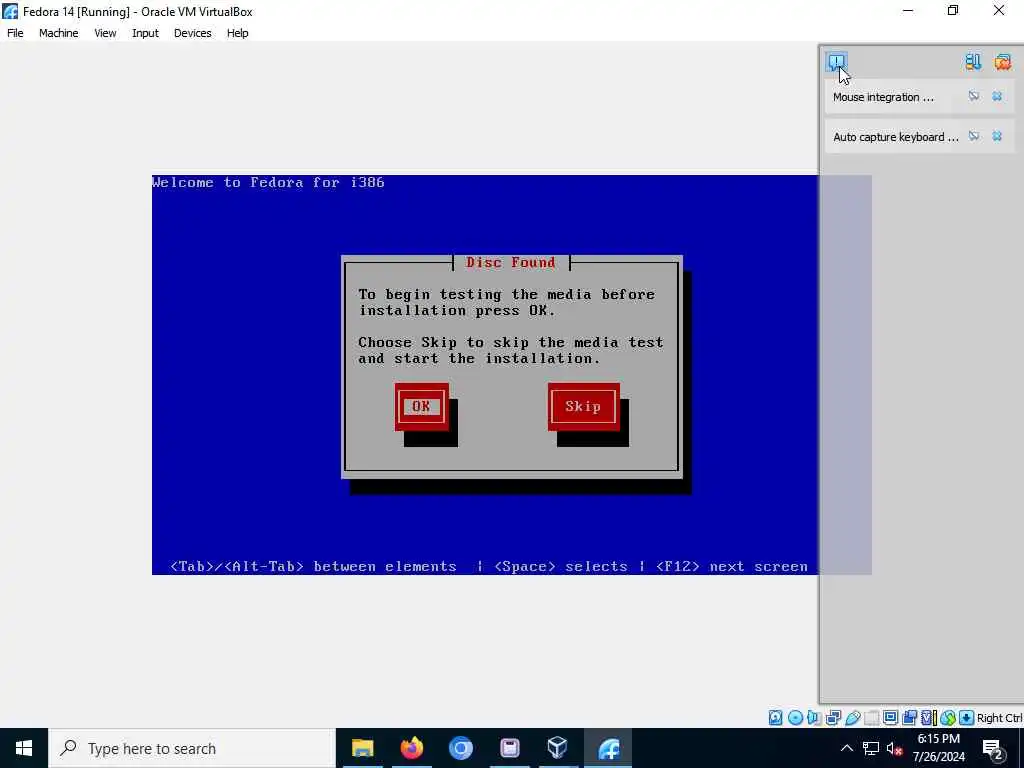
Task: Disable future Auto capture keyboard notifications
Action: point(974,136)
